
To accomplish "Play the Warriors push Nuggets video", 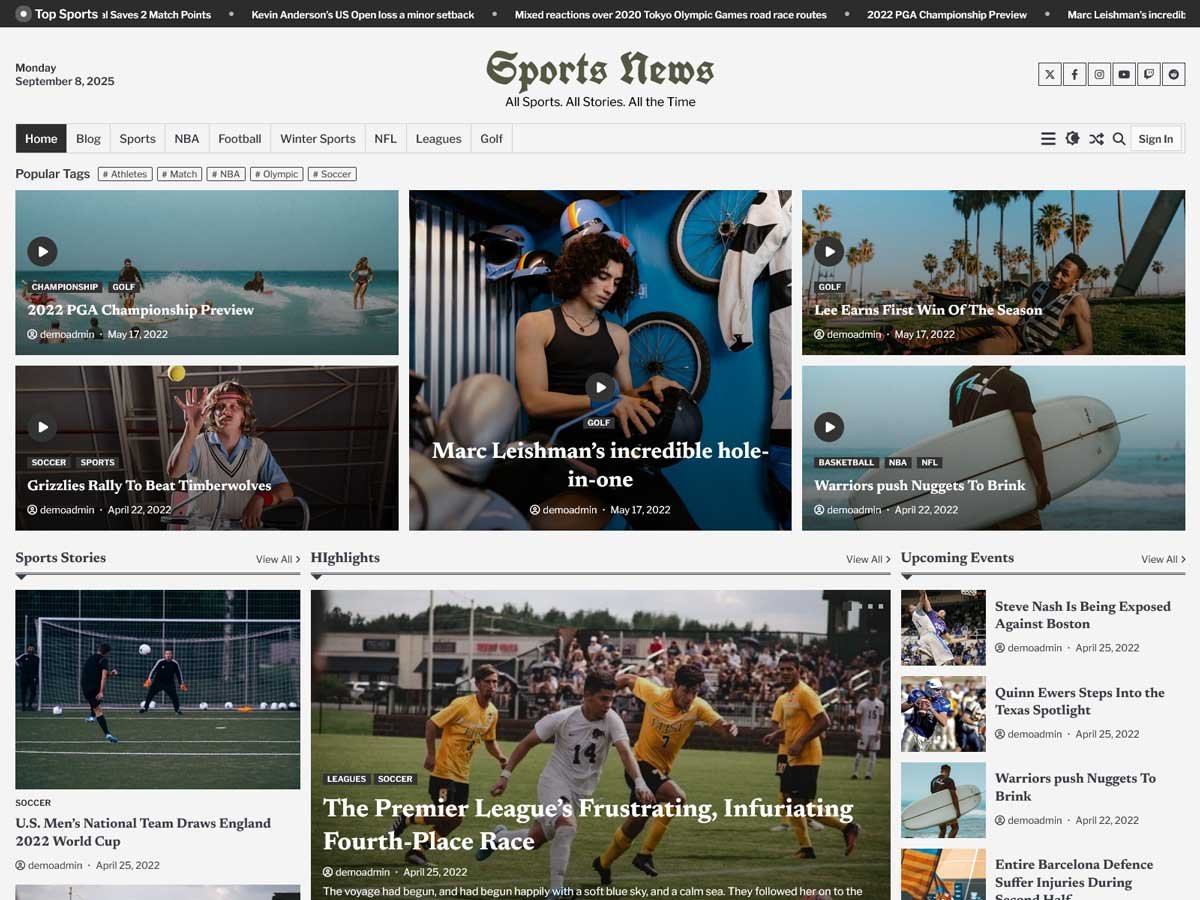I will [828, 427].
